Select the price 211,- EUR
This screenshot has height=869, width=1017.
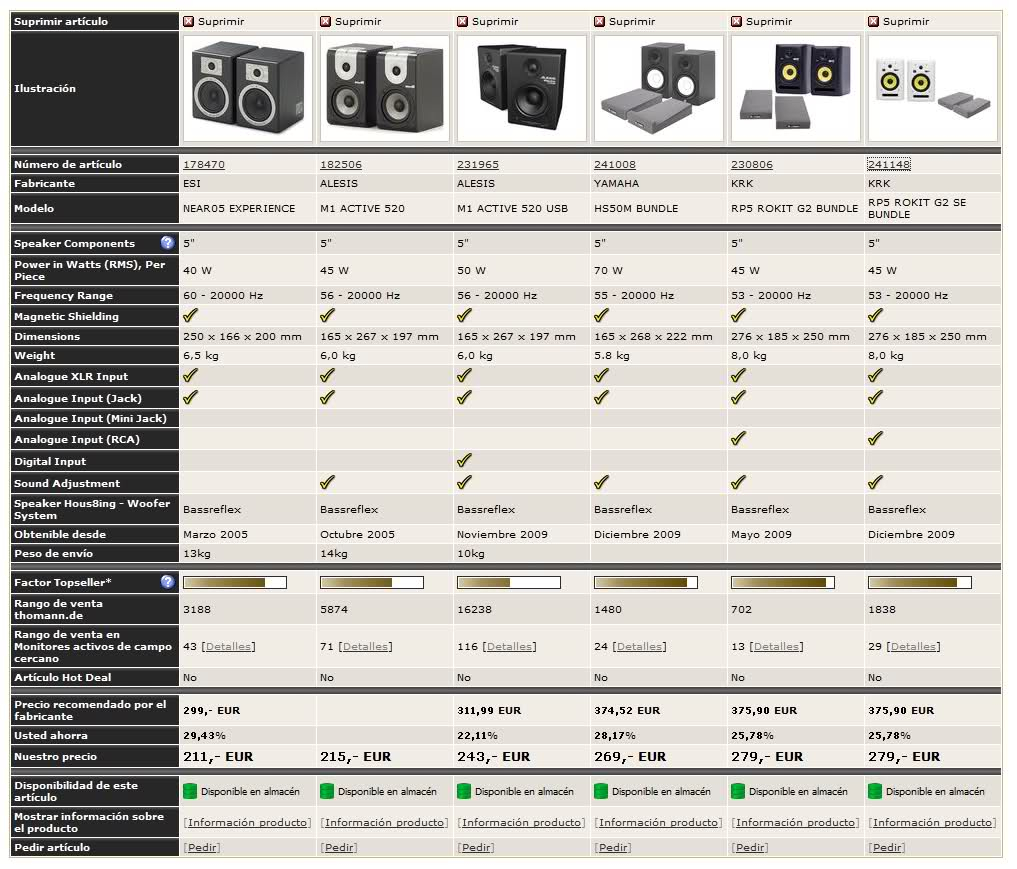click(218, 757)
